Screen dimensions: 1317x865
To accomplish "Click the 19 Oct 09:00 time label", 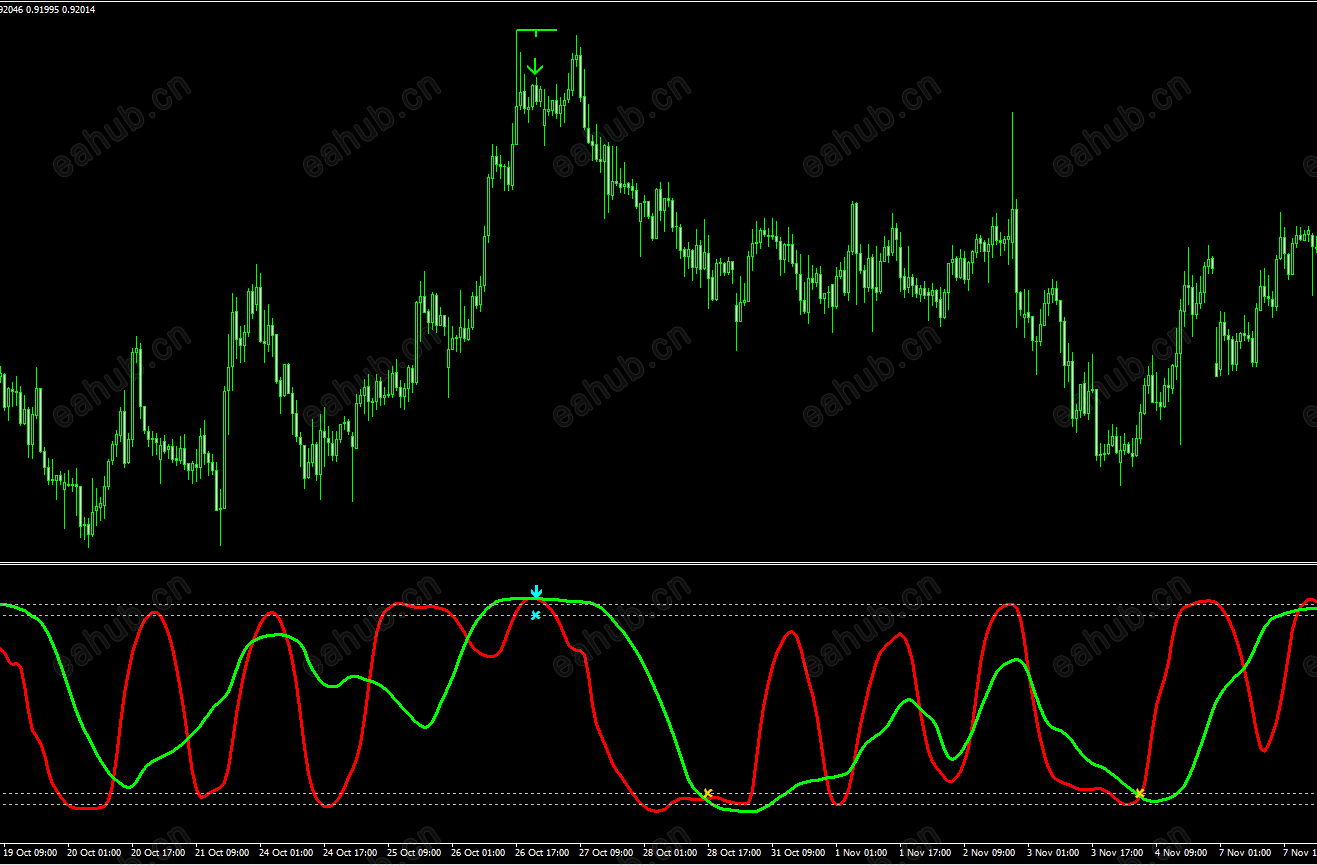I will [29, 853].
